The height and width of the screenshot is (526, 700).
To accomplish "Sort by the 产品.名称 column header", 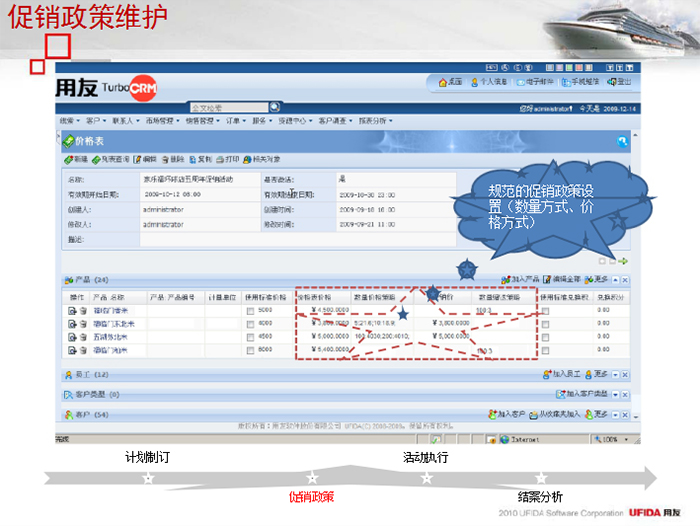I will (x=108, y=297).
